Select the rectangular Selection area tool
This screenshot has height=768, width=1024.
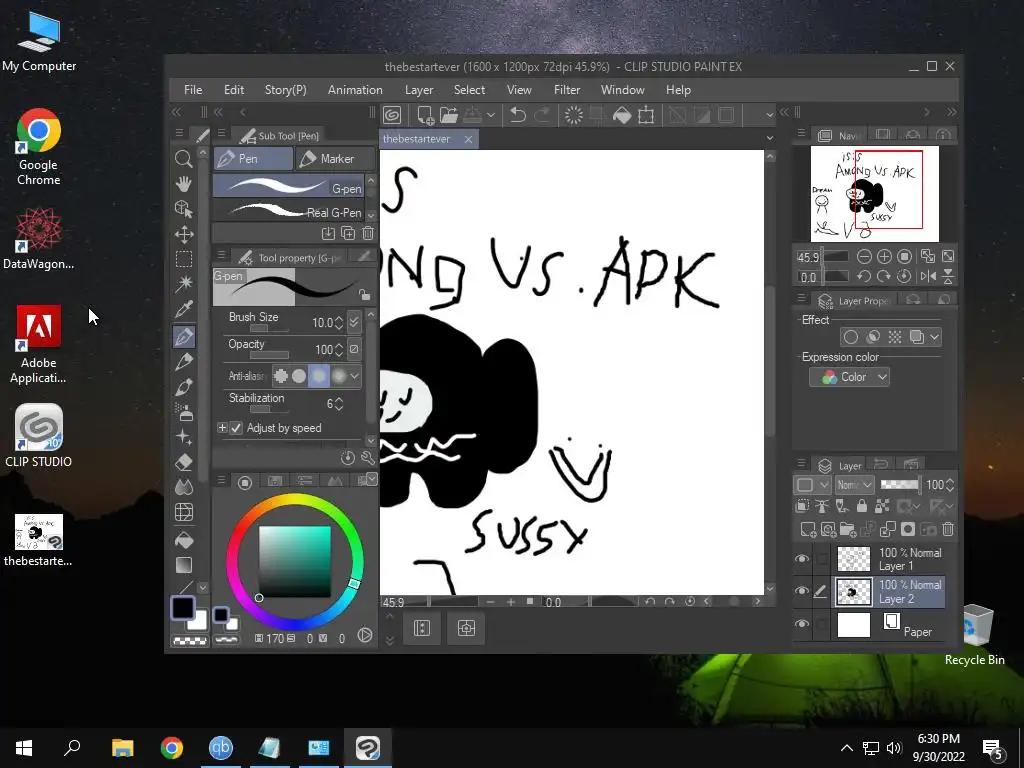point(184,259)
